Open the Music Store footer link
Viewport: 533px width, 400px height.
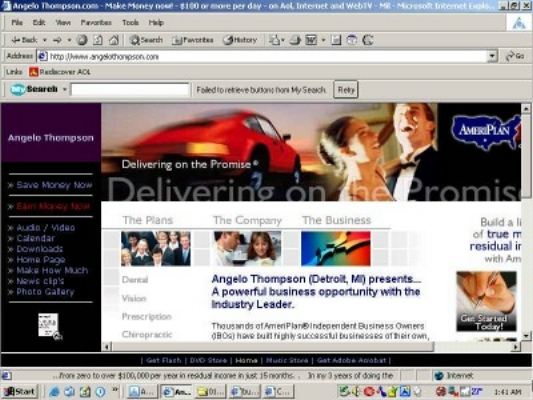coord(287,360)
